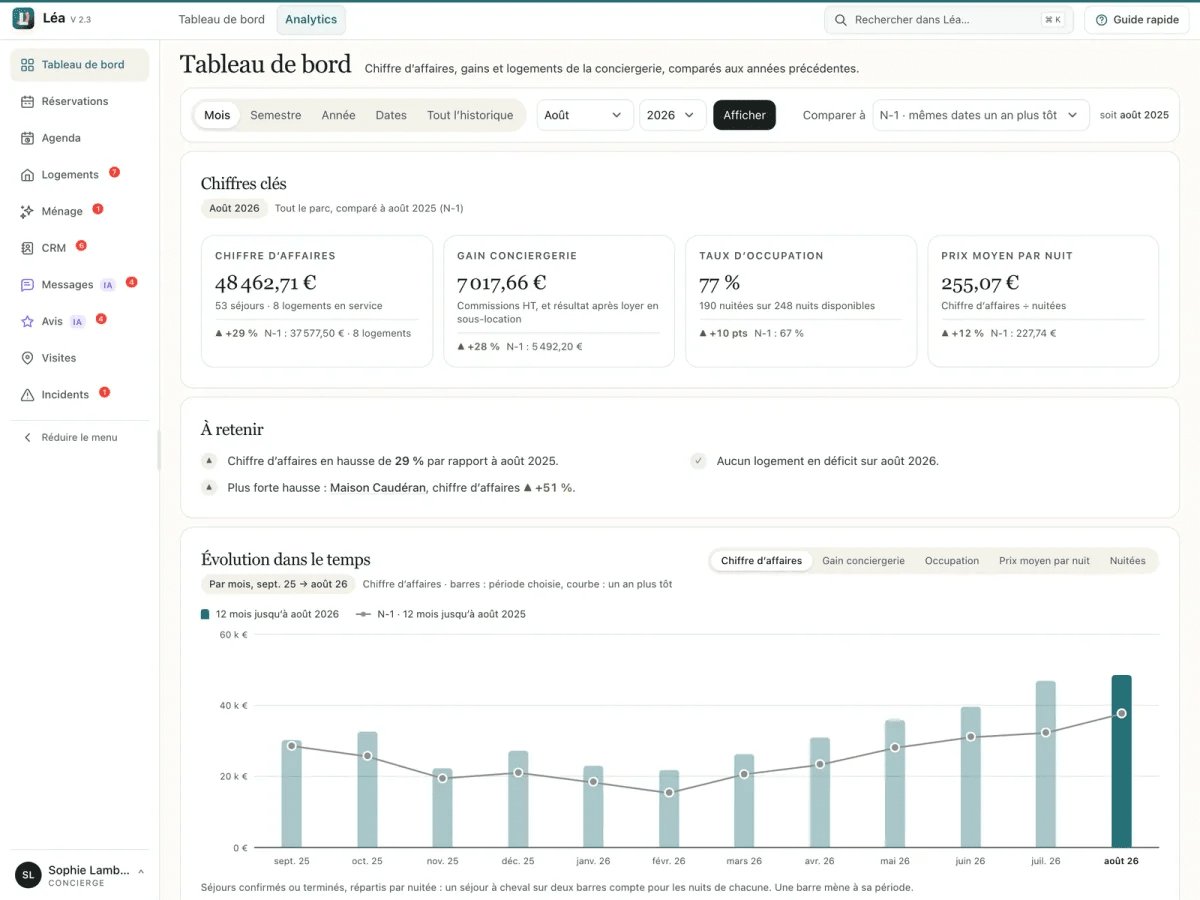Open the Guide rapide button
Viewport: 1200px width, 900px height.
(1137, 20)
